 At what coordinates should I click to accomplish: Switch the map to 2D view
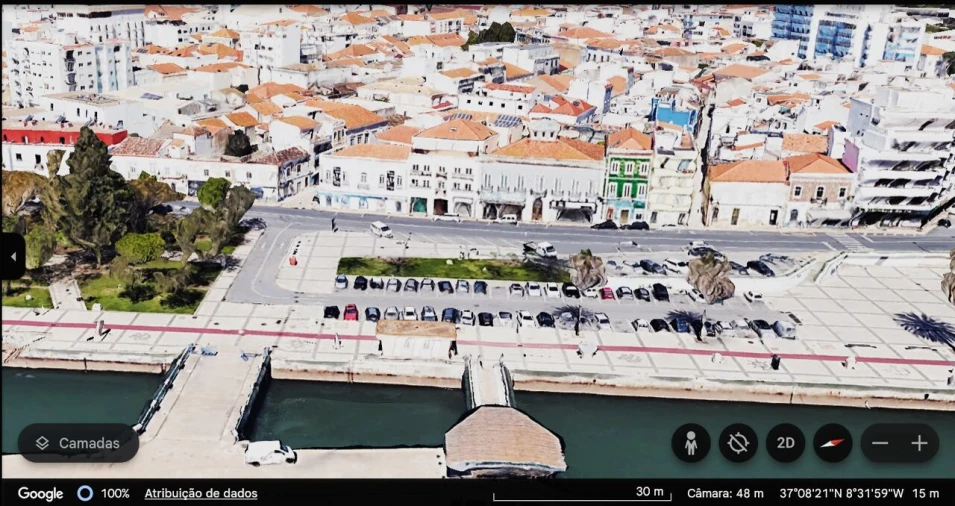click(785, 443)
